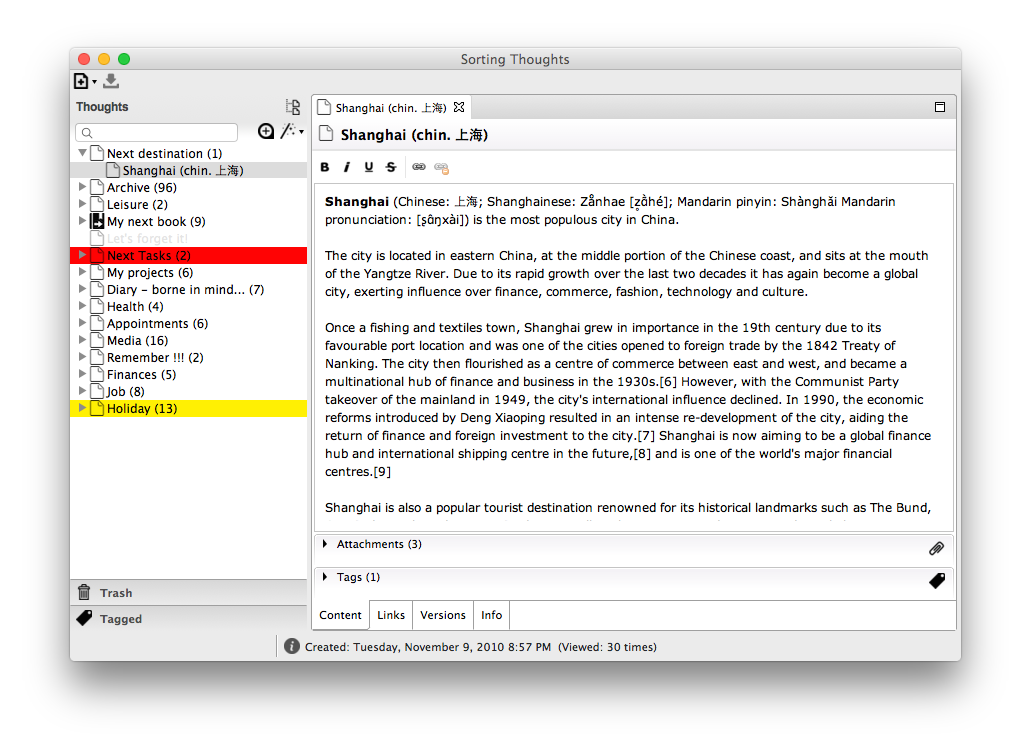1022x737 pixels.
Task: Switch to the Links tab
Action: 391,615
